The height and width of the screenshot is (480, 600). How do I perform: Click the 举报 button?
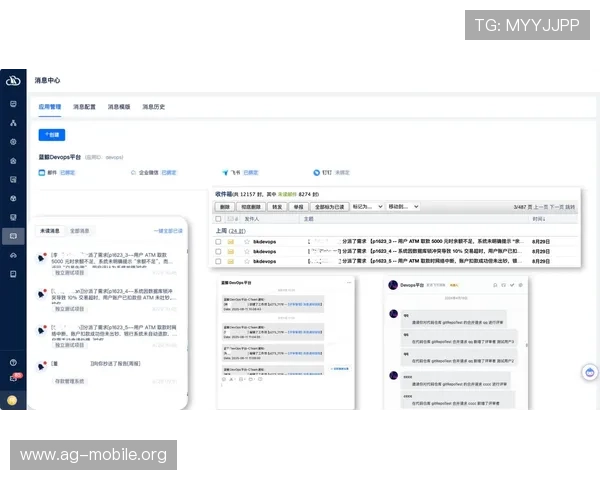point(298,207)
